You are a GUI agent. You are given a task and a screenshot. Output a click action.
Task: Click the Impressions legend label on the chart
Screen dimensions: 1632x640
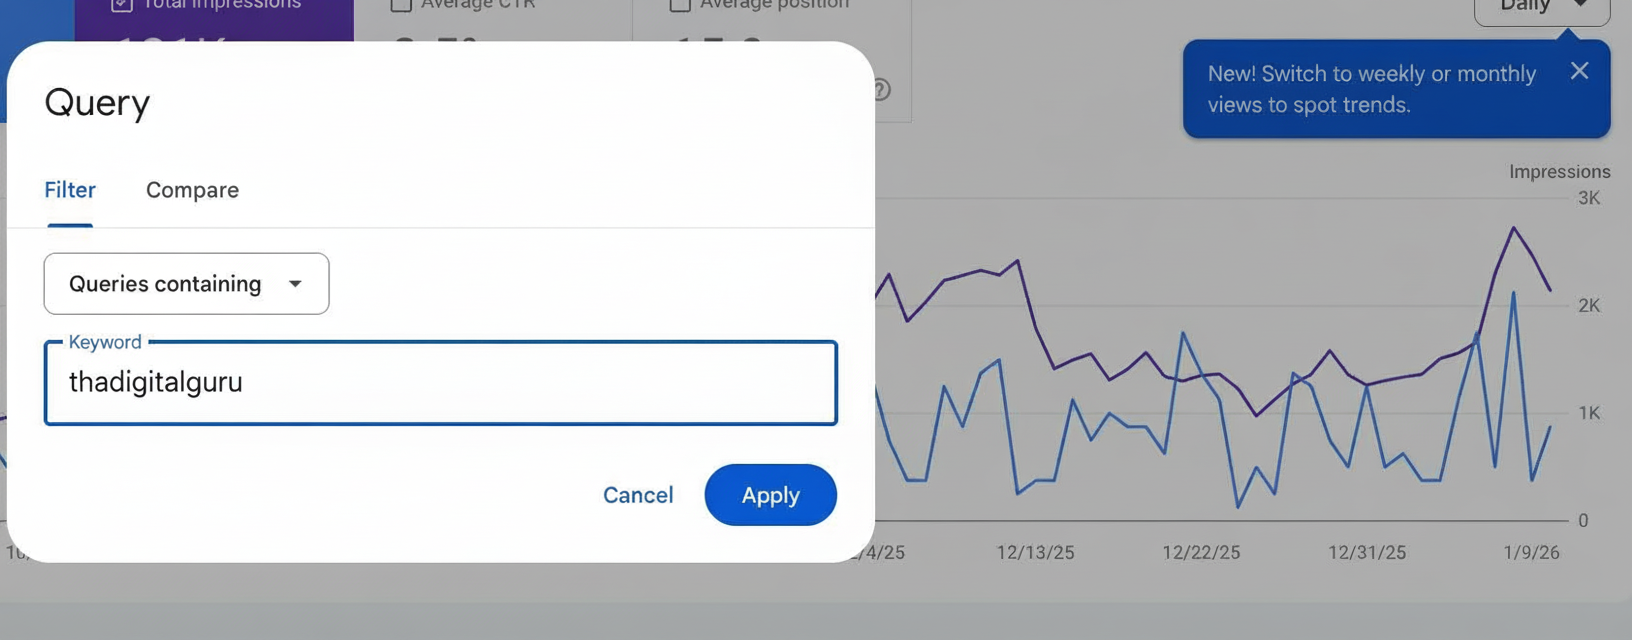pos(1559,171)
